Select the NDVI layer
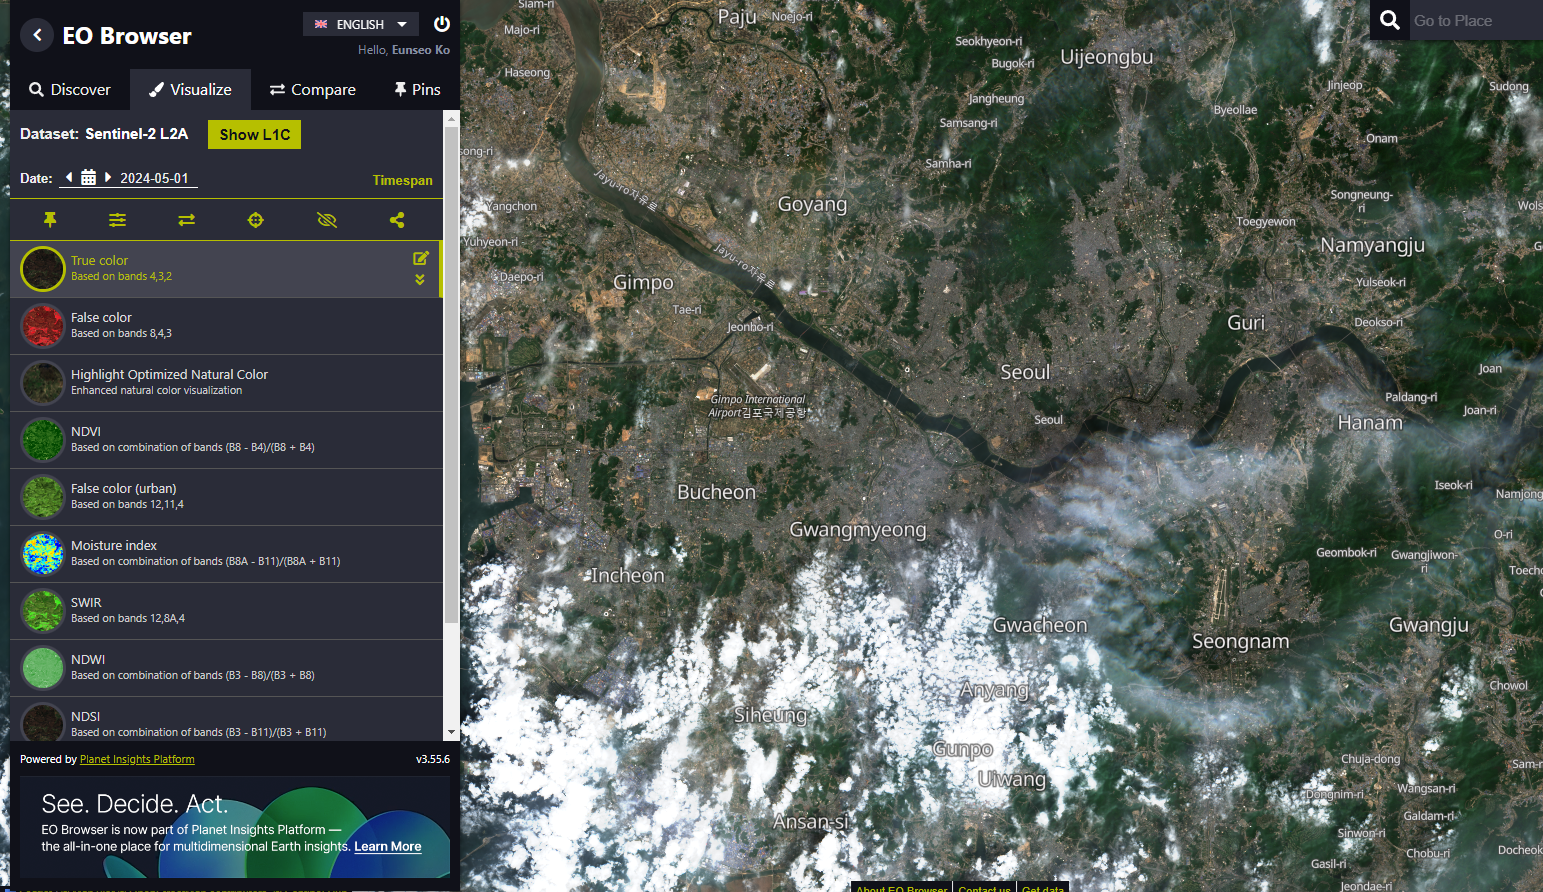Viewport: 1543px width, 892px height. [226, 440]
